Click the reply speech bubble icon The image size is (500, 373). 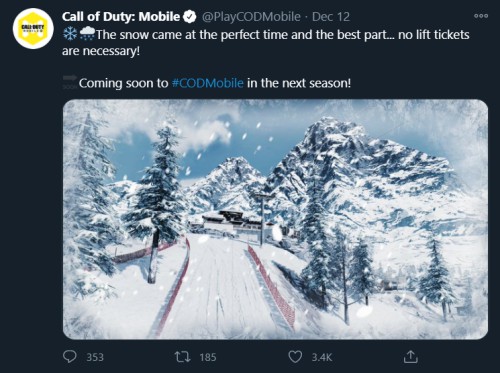[x=70, y=357]
